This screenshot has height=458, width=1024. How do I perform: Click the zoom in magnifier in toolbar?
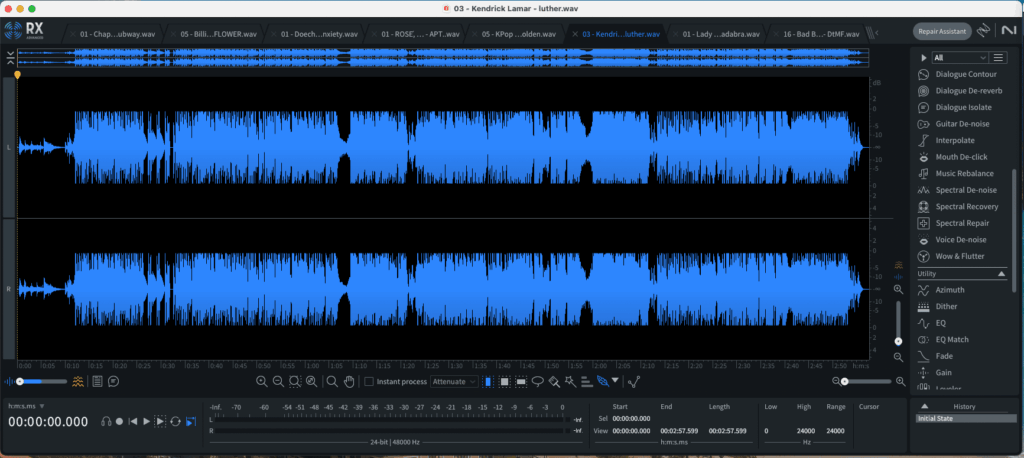tap(262, 382)
